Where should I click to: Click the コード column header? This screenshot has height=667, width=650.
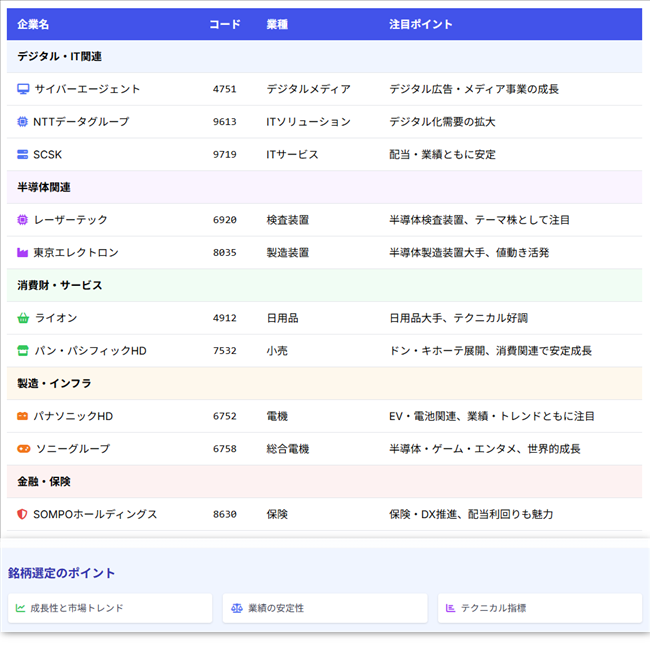click(x=225, y=24)
